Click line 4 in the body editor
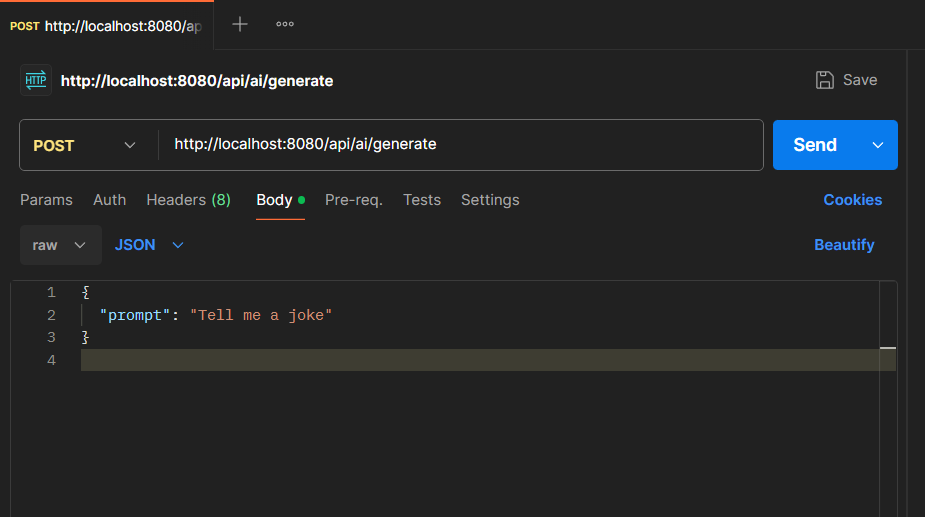 400,360
